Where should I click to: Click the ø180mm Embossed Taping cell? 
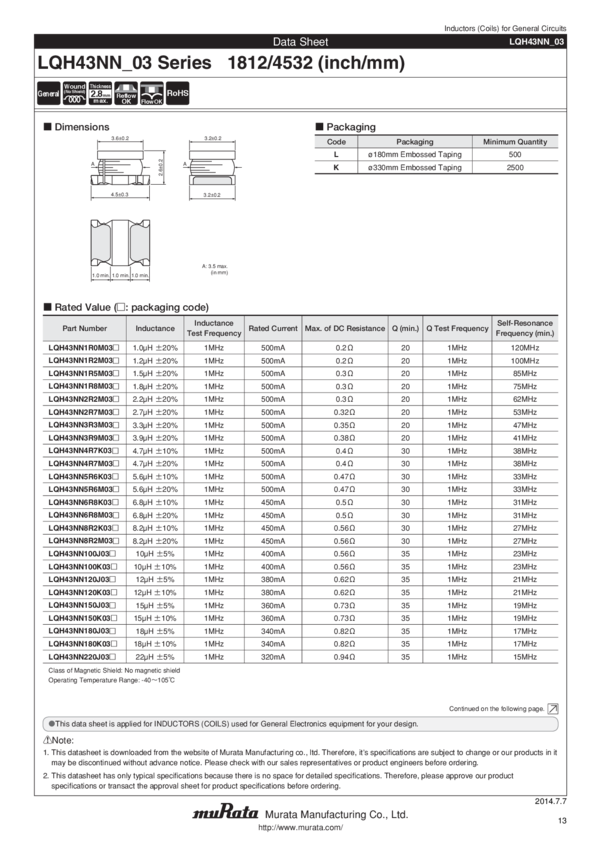tap(415, 154)
